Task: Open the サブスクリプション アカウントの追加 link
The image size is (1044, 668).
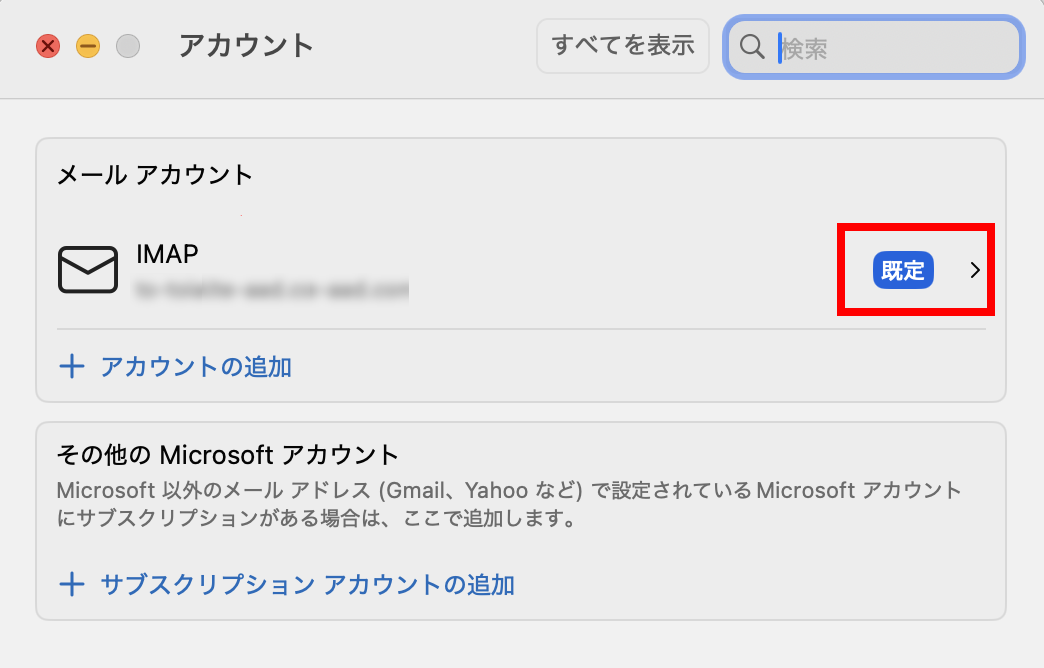Action: [x=308, y=584]
